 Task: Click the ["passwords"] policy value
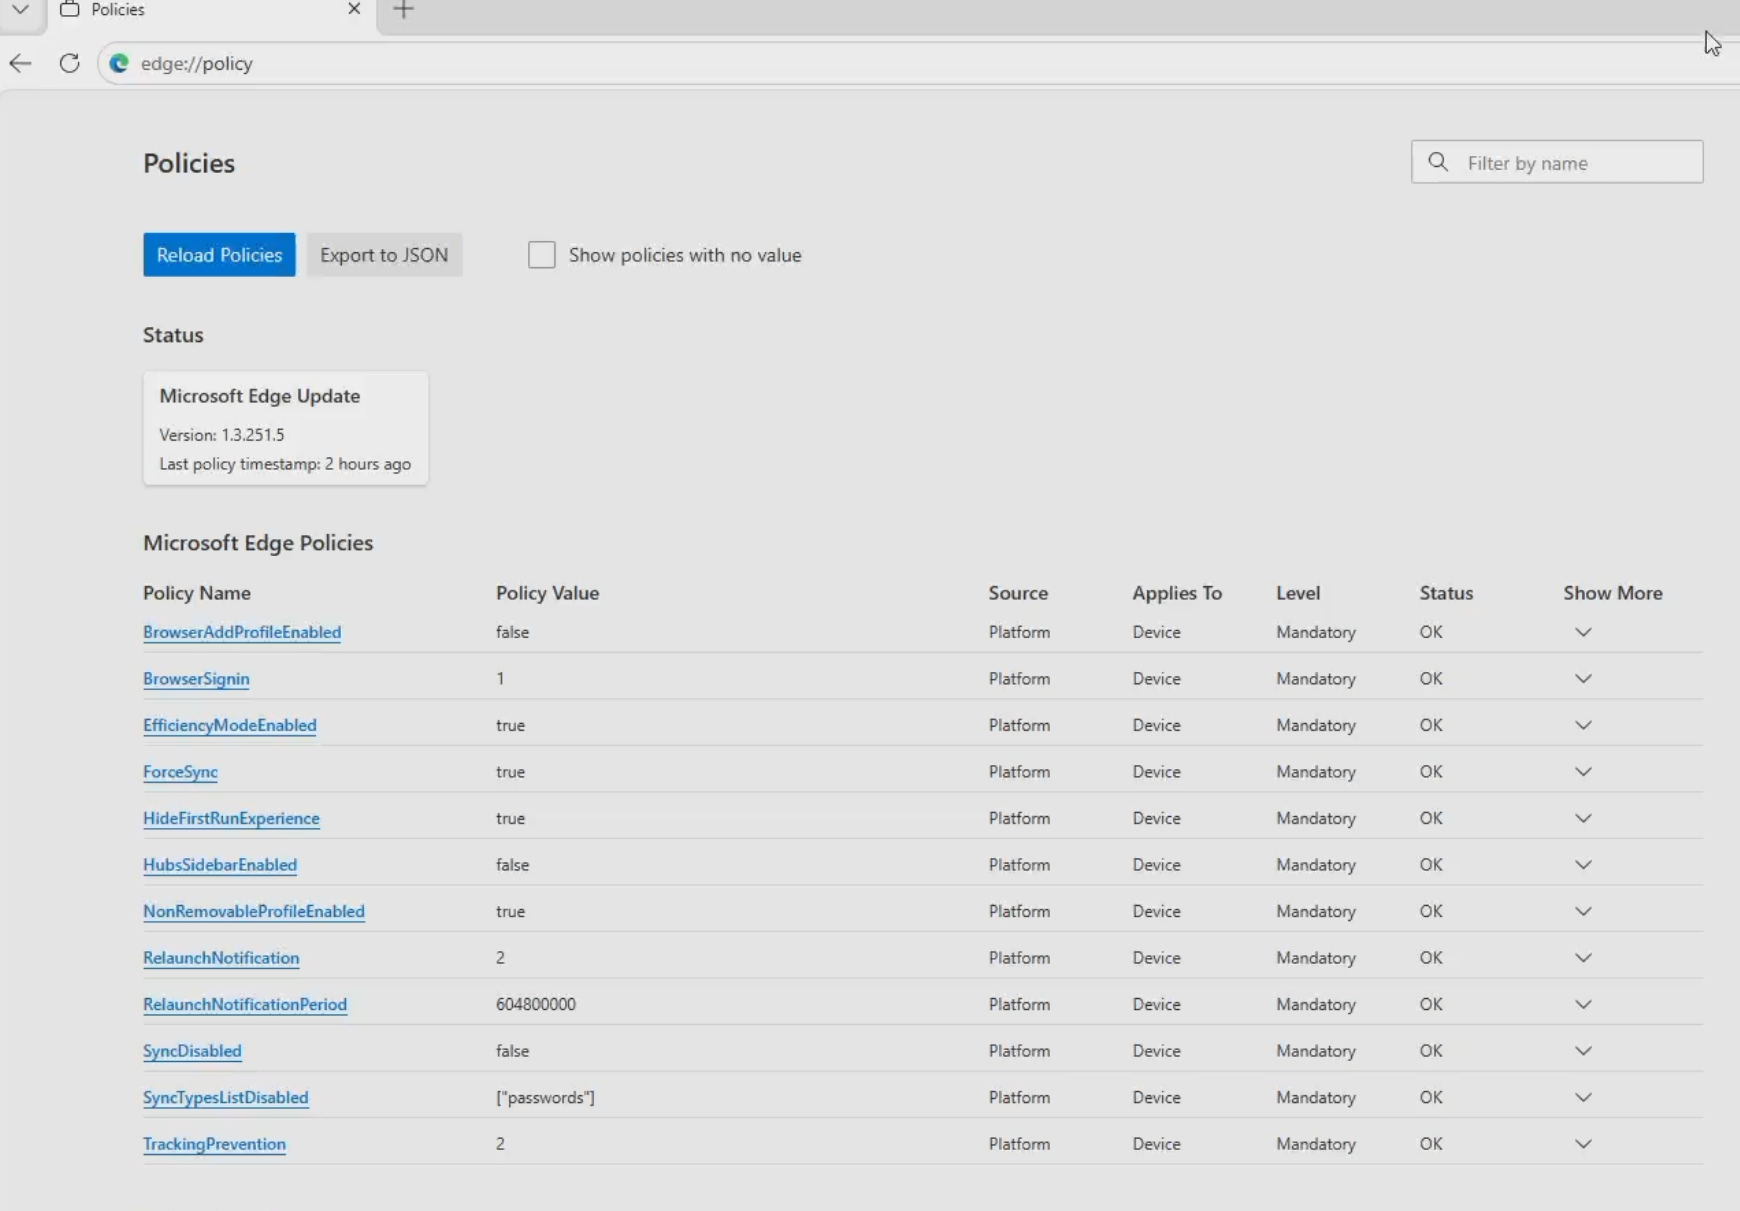pyautogui.click(x=545, y=1097)
